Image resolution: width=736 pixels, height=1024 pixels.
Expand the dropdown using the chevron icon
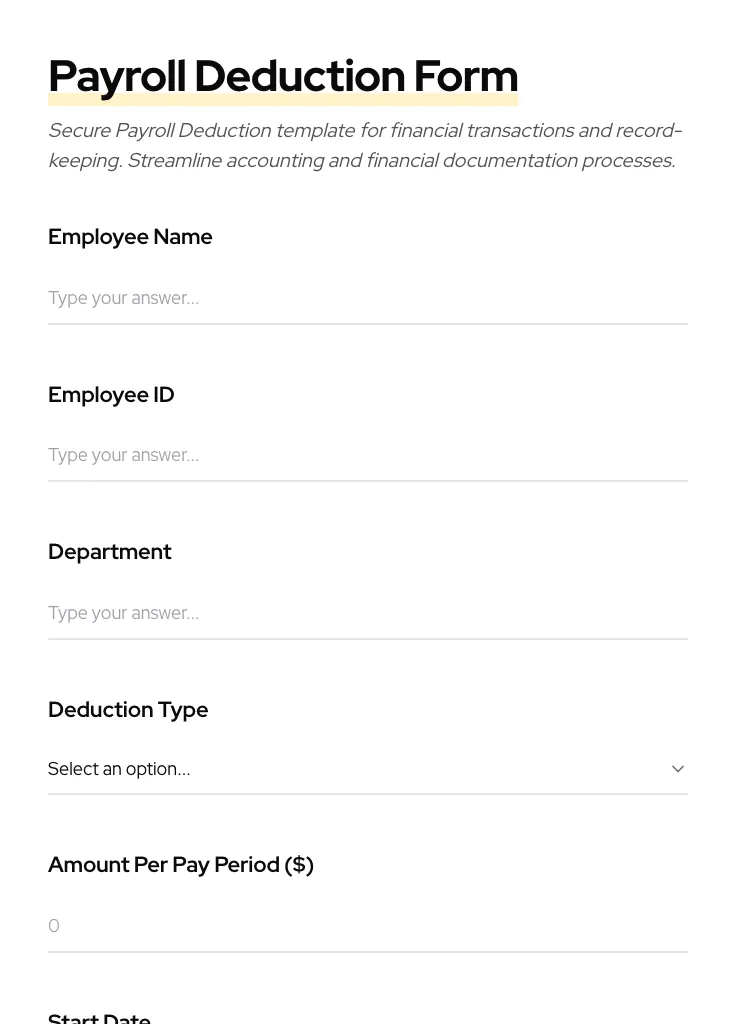point(677,768)
